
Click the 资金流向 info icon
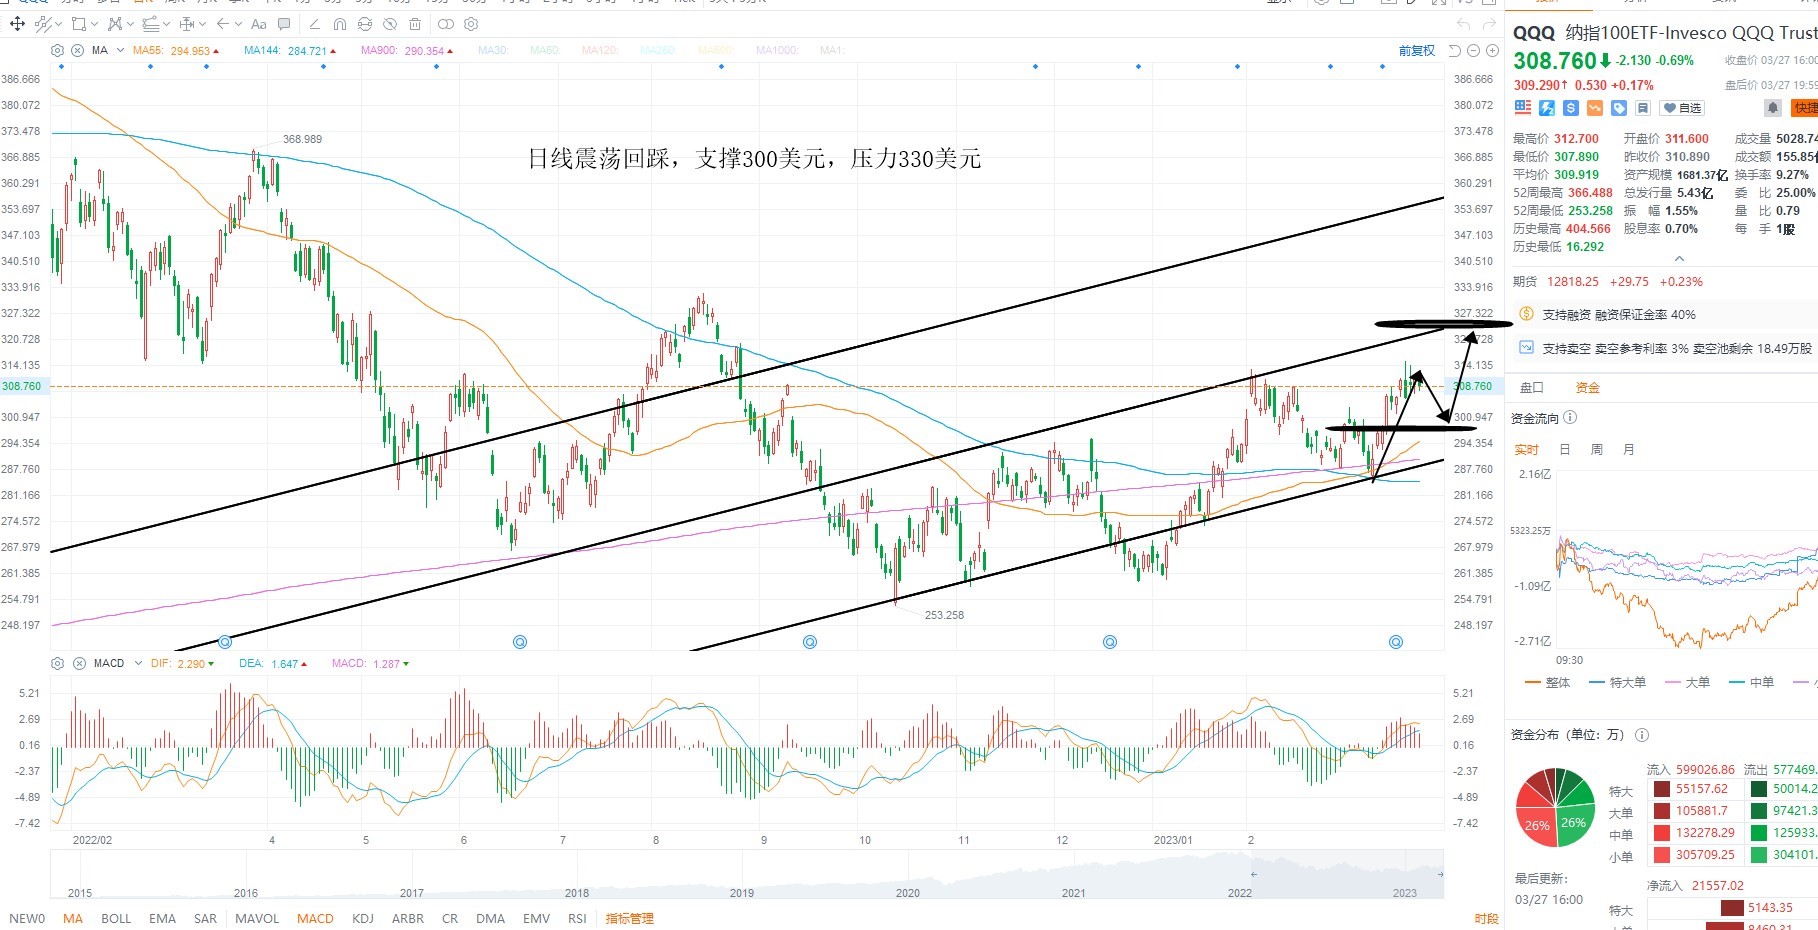[x=1570, y=418]
